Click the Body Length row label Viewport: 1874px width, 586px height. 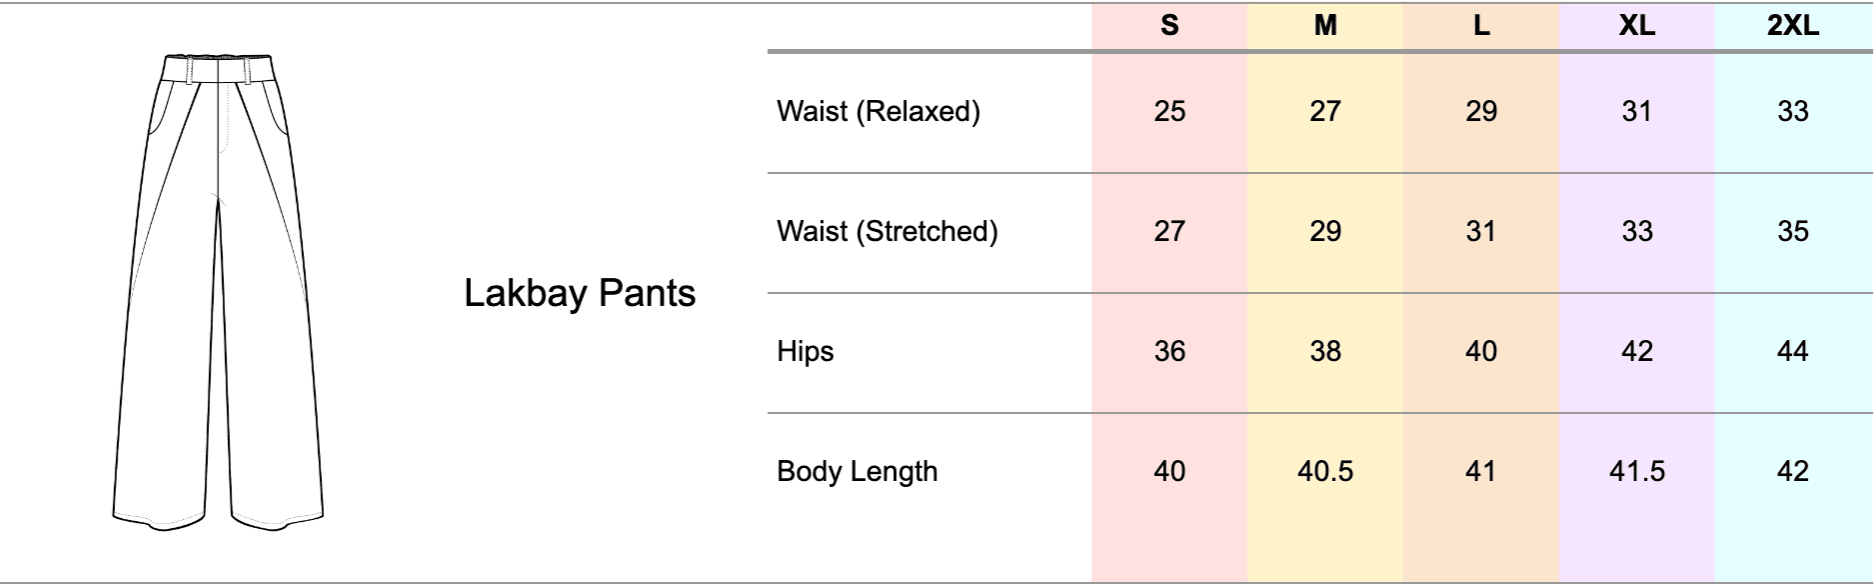coord(857,471)
